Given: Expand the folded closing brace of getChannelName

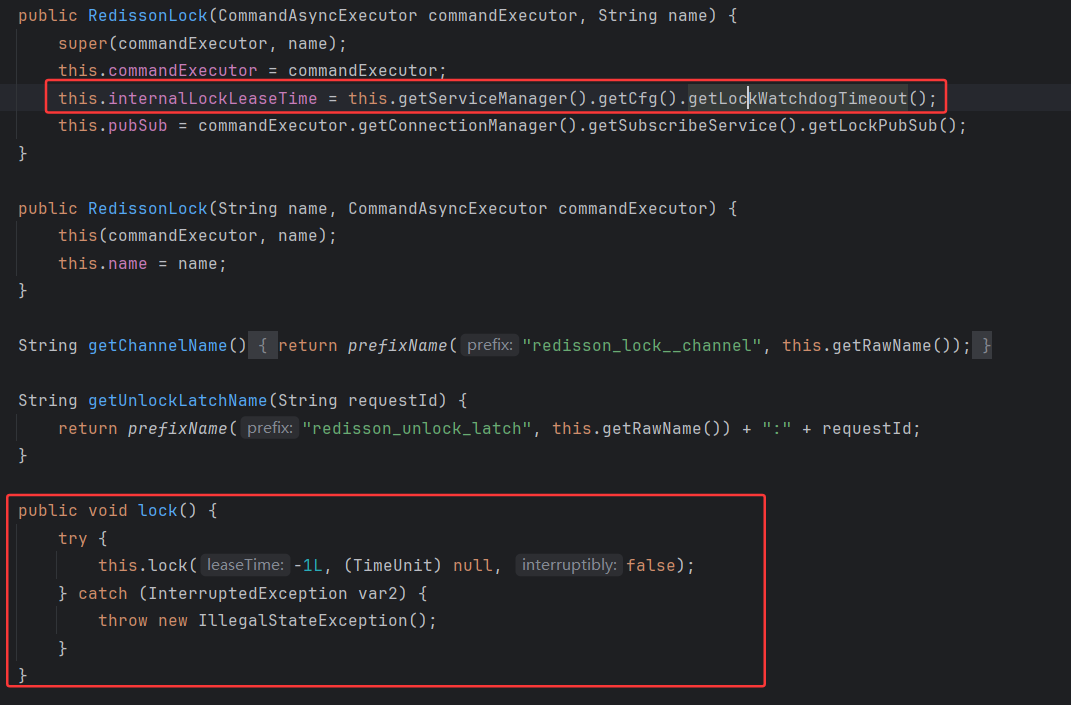Looking at the screenshot, I should (x=986, y=346).
